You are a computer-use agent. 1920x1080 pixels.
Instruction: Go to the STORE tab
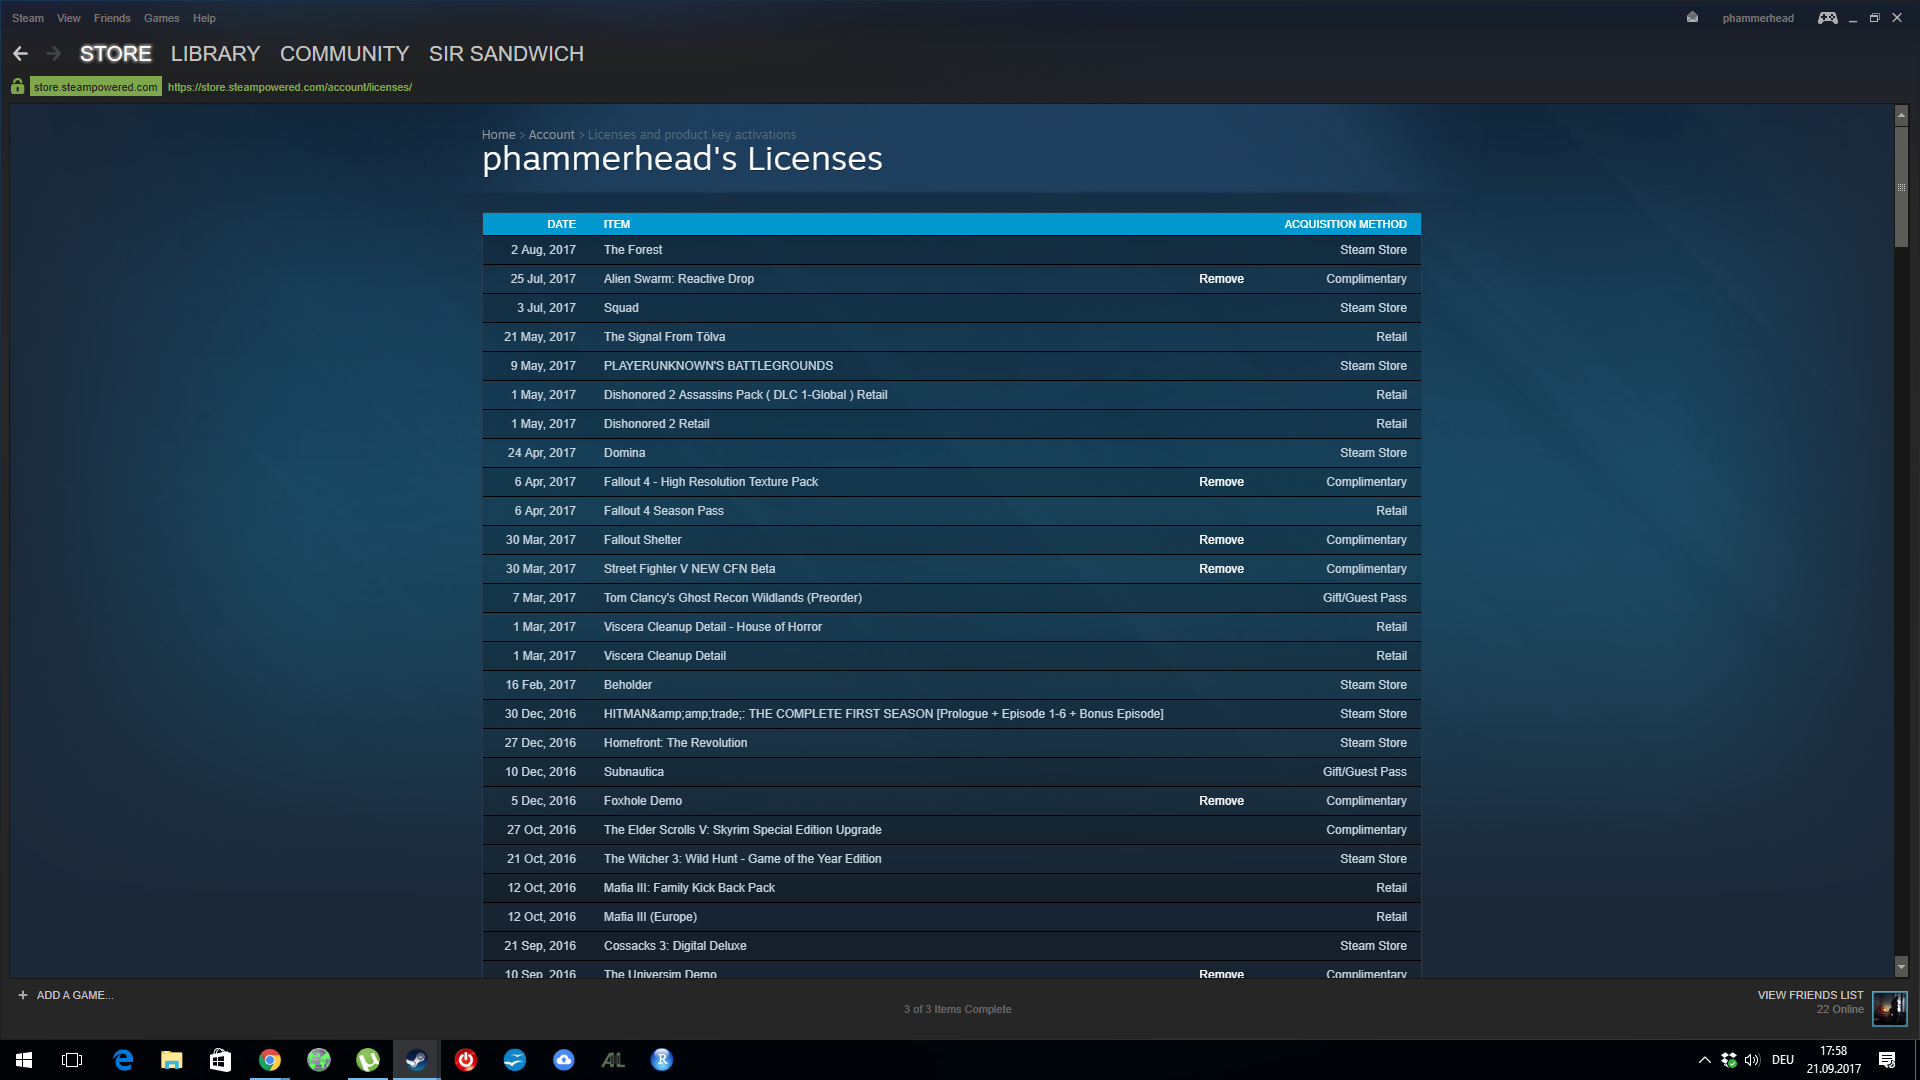(116, 54)
